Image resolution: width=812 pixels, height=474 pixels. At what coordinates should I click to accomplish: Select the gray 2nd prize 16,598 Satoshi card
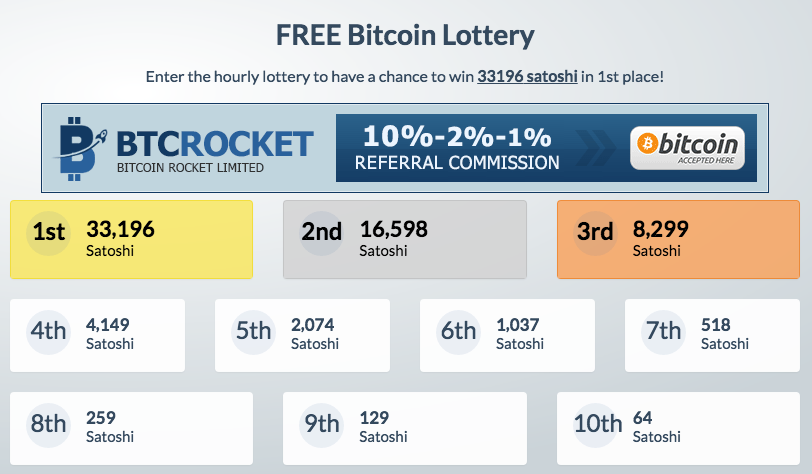pos(405,239)
